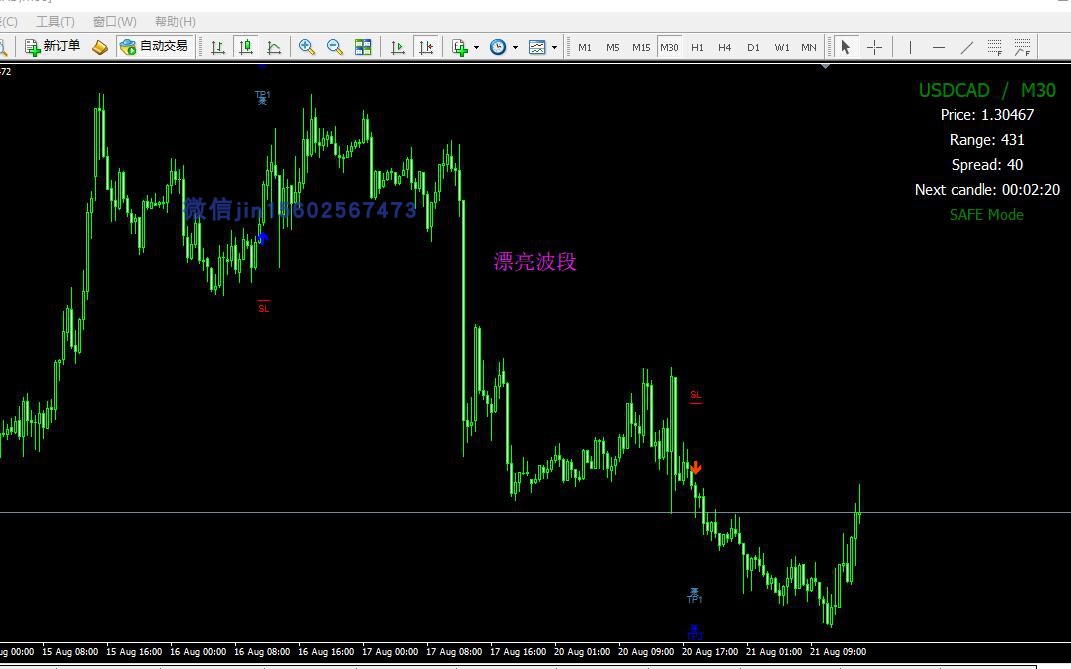Screen dimensions: 1071x669
Task: Expand the indicators dropdown arrow
Action: tap(476, 47)
